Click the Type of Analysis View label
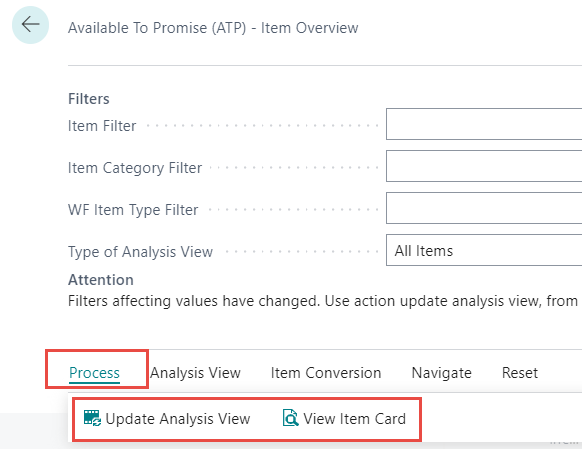 (140, 252)
